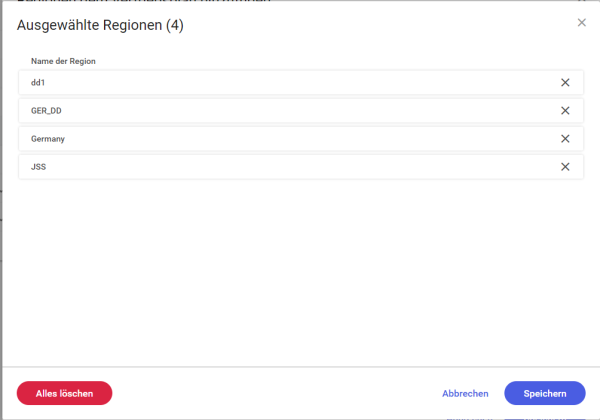
Task: Remove the JSS region with its X
Action: (565, 167)
